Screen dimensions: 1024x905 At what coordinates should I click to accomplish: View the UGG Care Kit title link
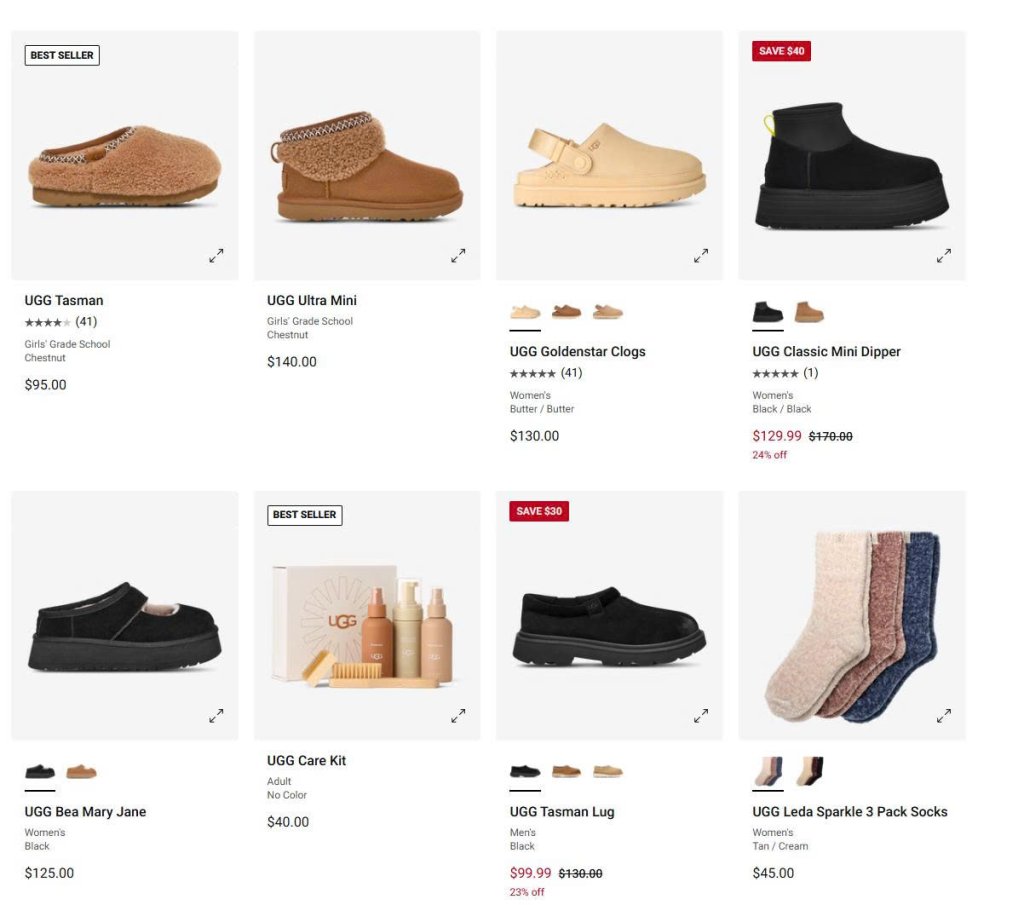coord(306,761)
